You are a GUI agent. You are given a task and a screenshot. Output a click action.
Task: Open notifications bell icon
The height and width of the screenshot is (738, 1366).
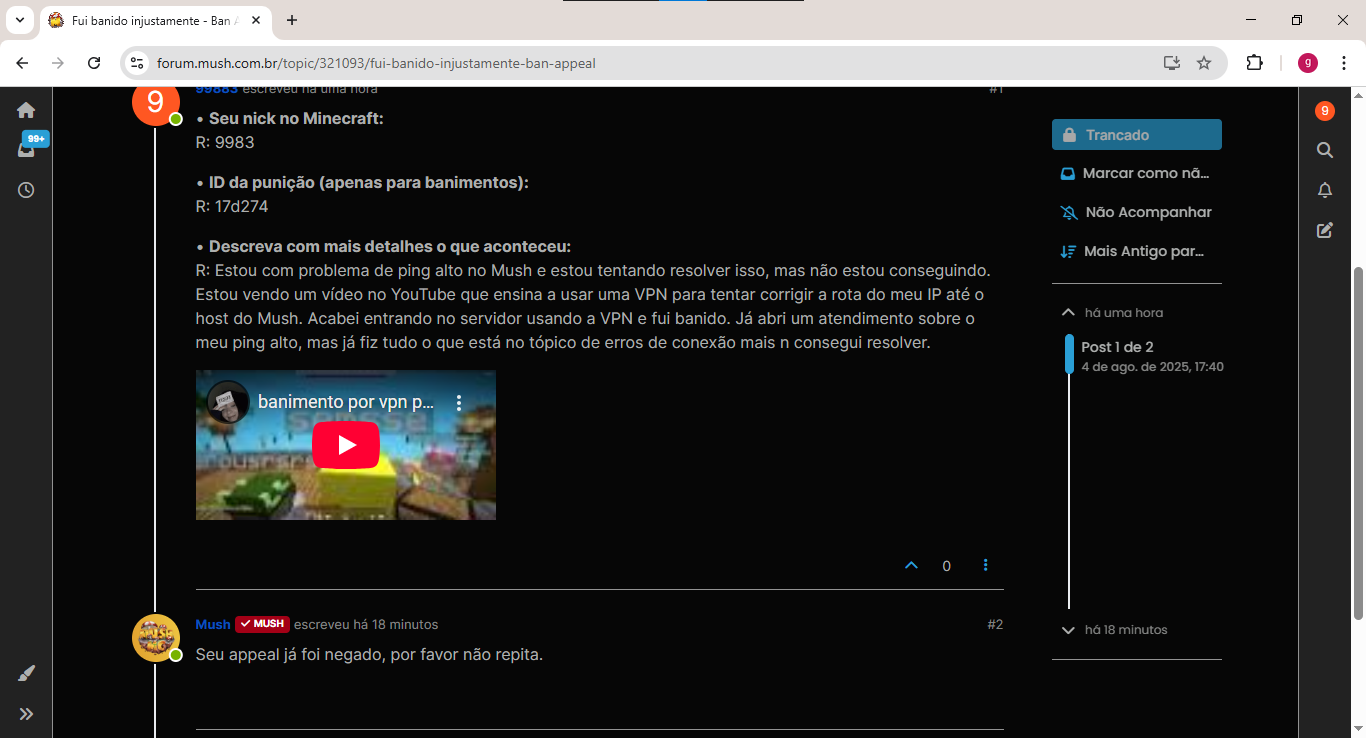click(1325, 190)
